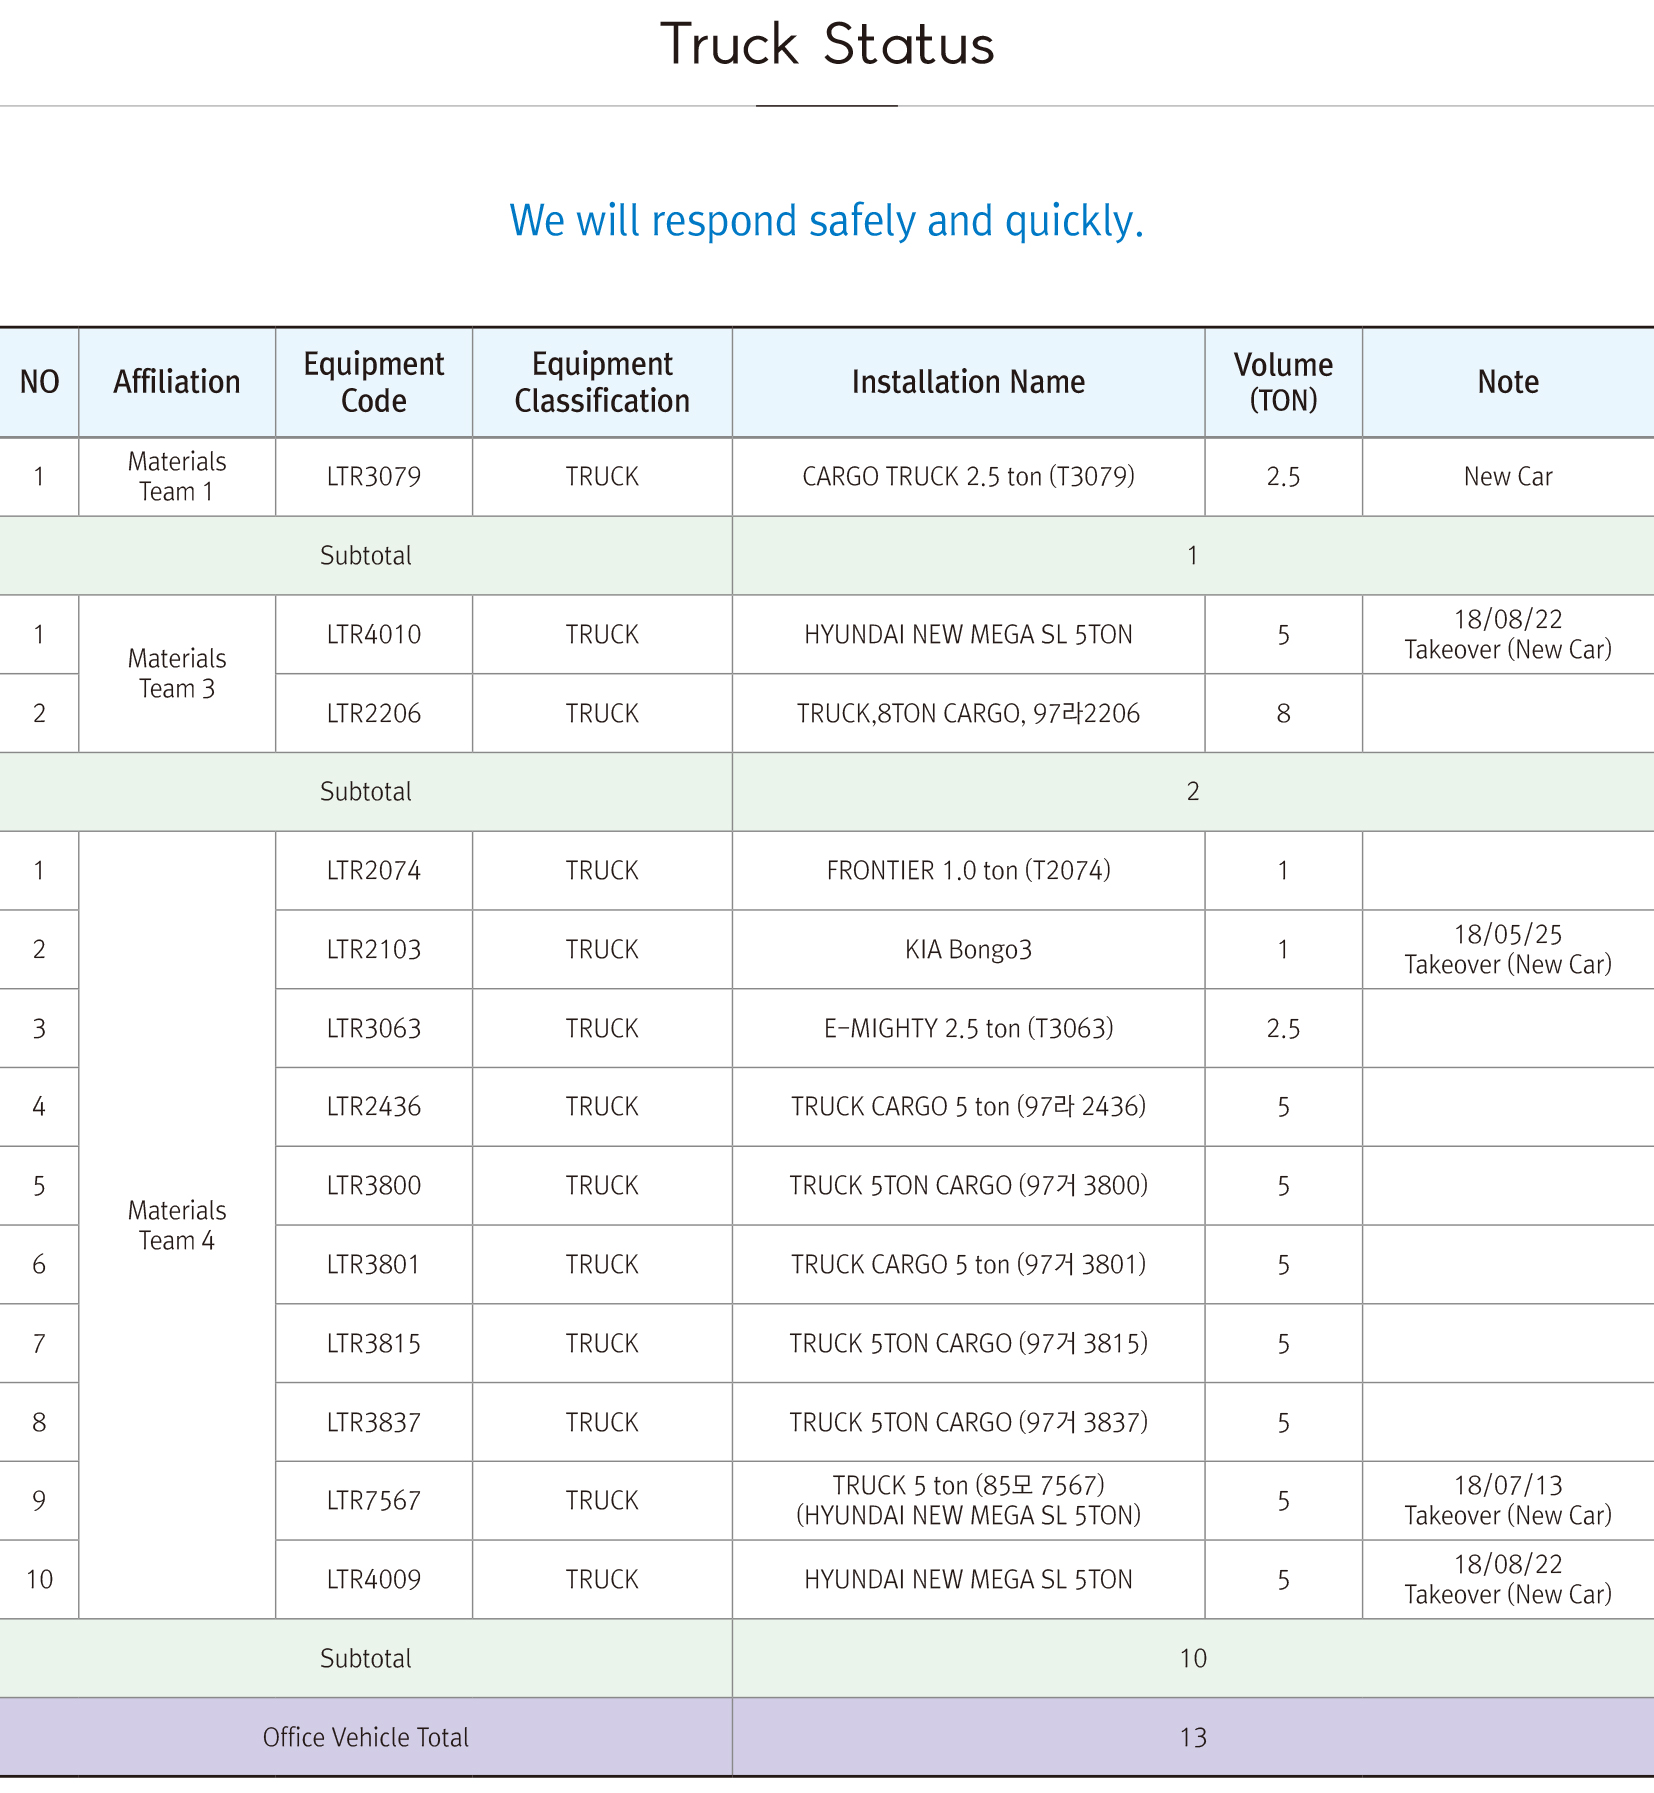Select the Materials Team 4 affiliation cell
Viewport: 1654px width, 1793px height.
tap(176, 1225)
